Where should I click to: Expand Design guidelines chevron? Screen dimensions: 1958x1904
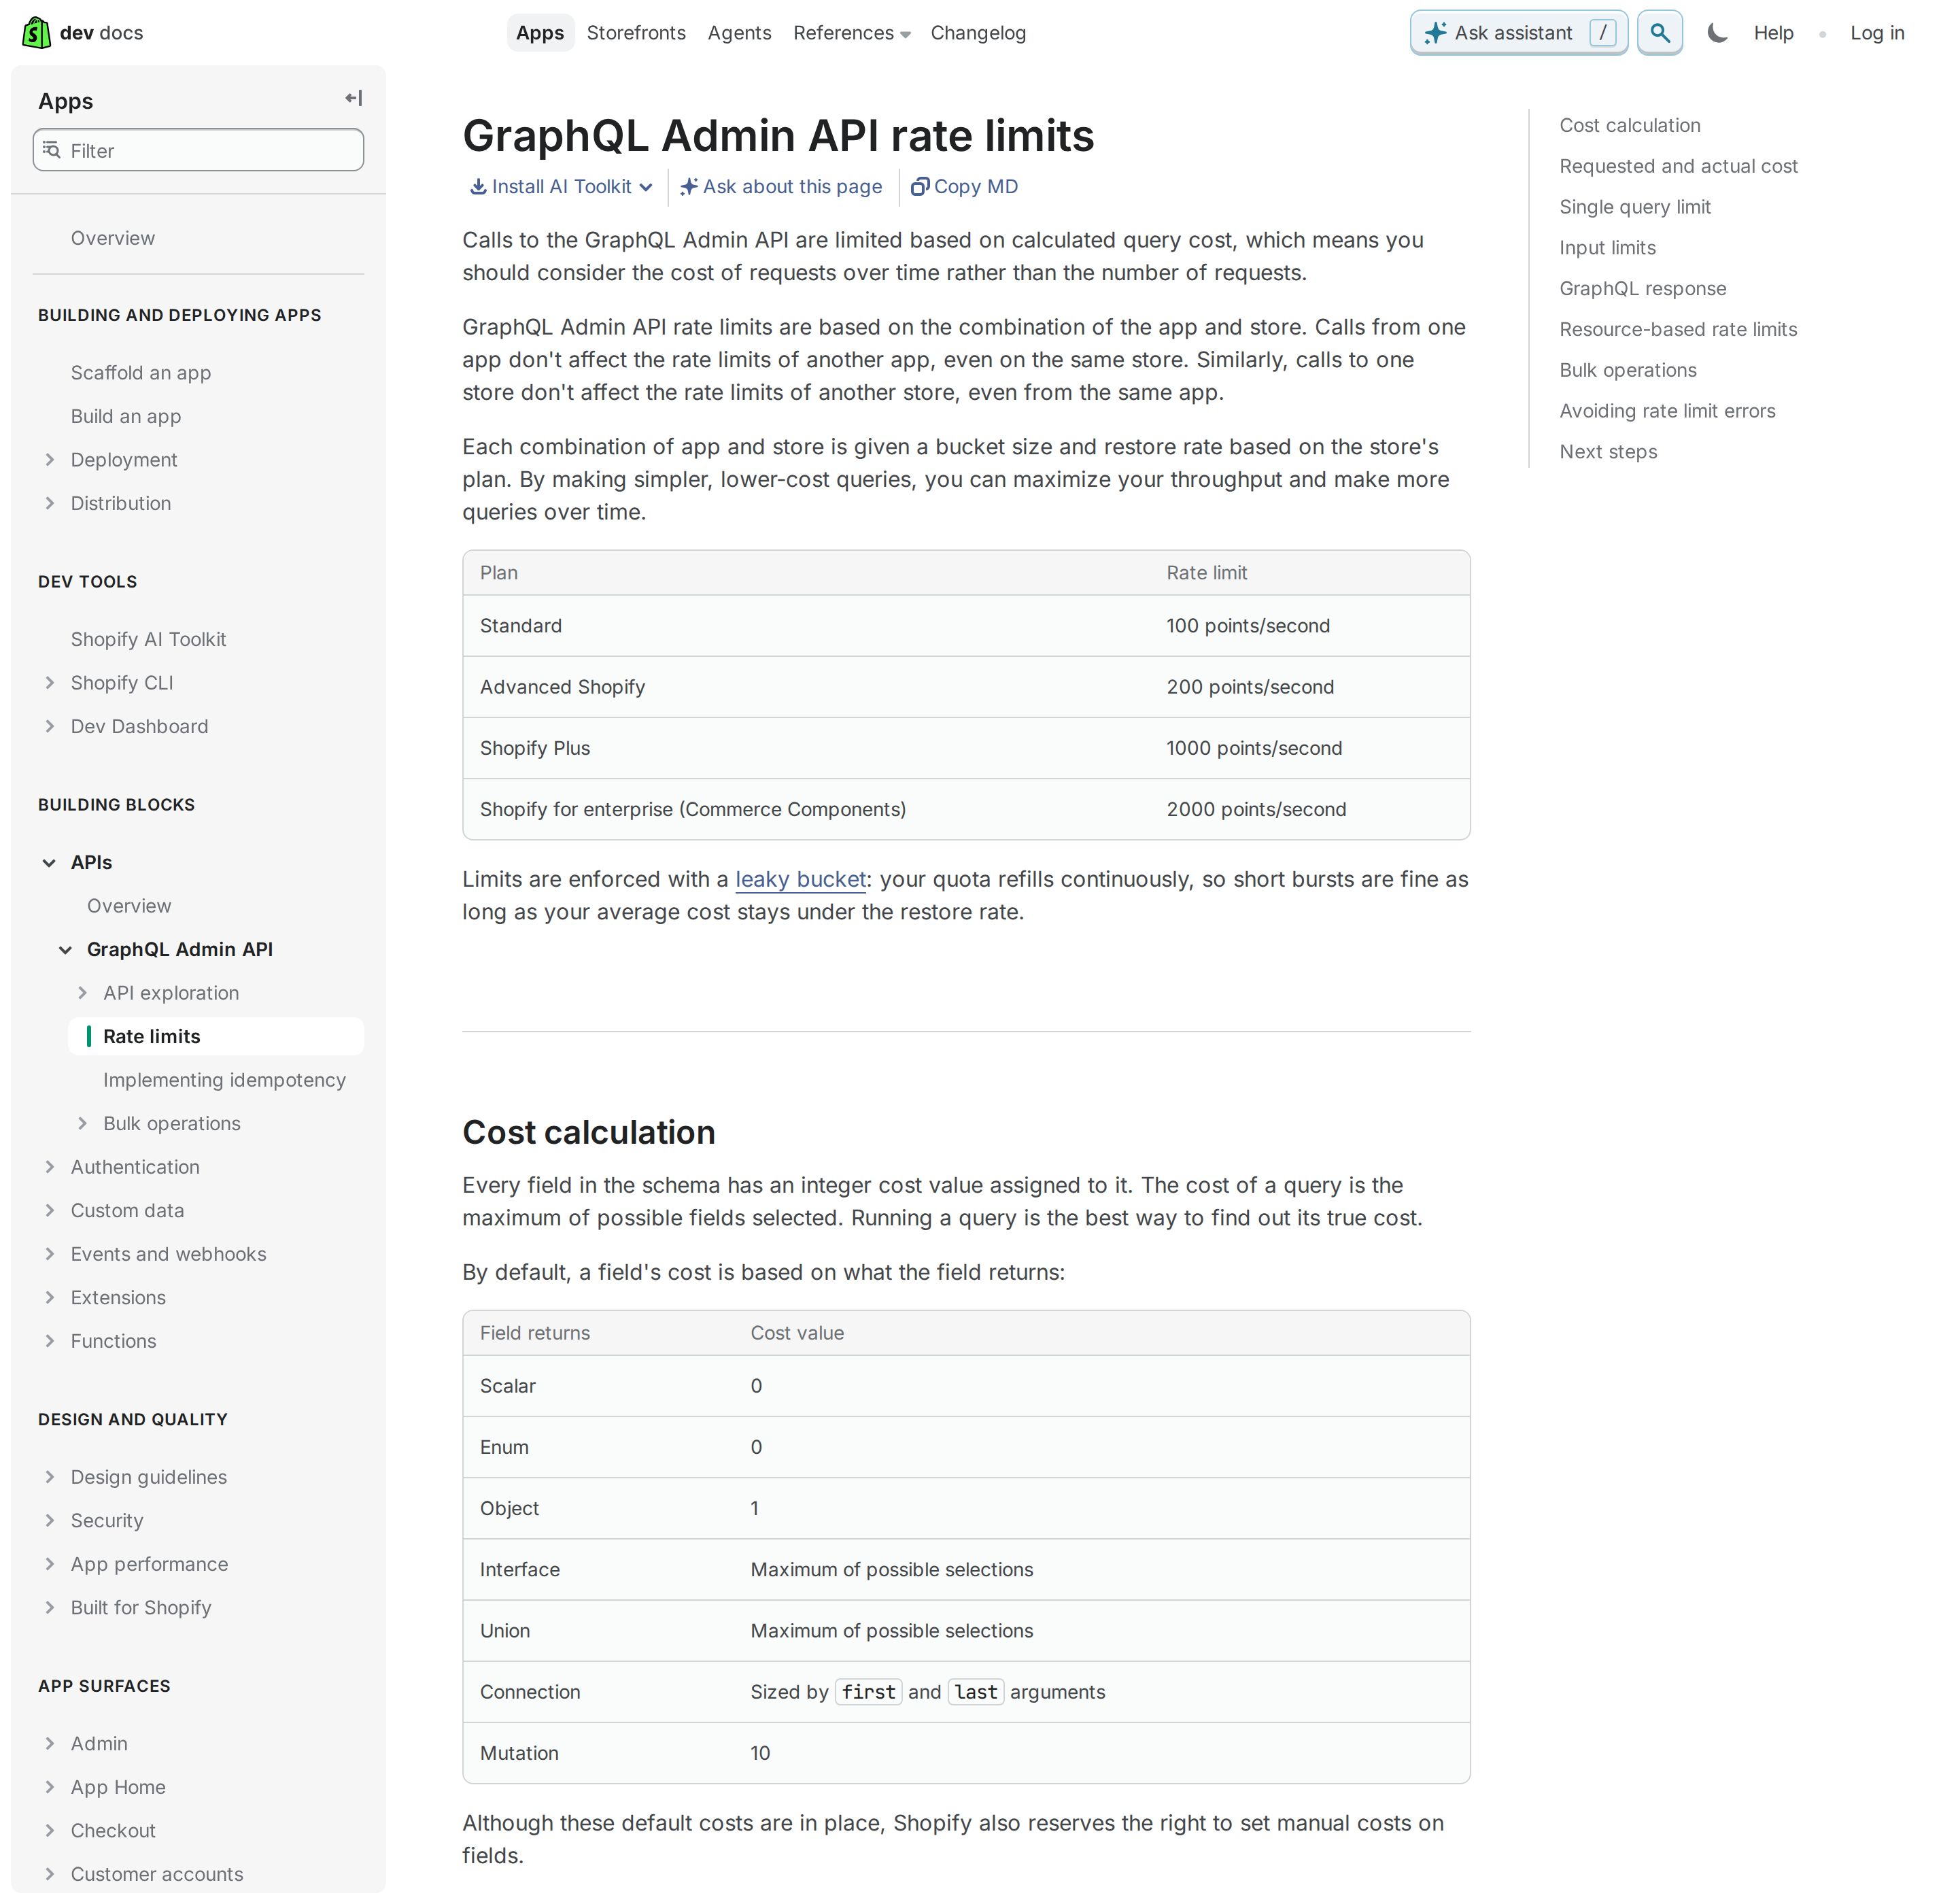50,1477
